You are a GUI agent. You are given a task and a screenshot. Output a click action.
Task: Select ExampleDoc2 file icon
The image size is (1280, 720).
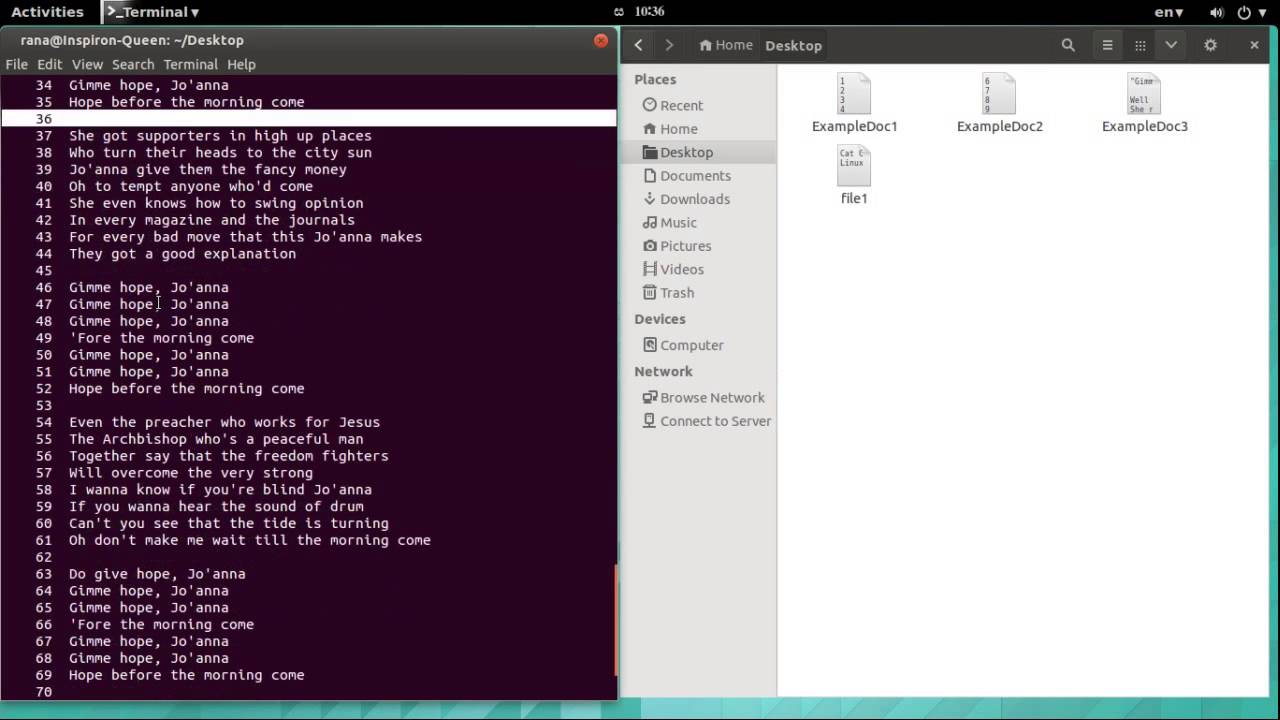coord(1000,94)
